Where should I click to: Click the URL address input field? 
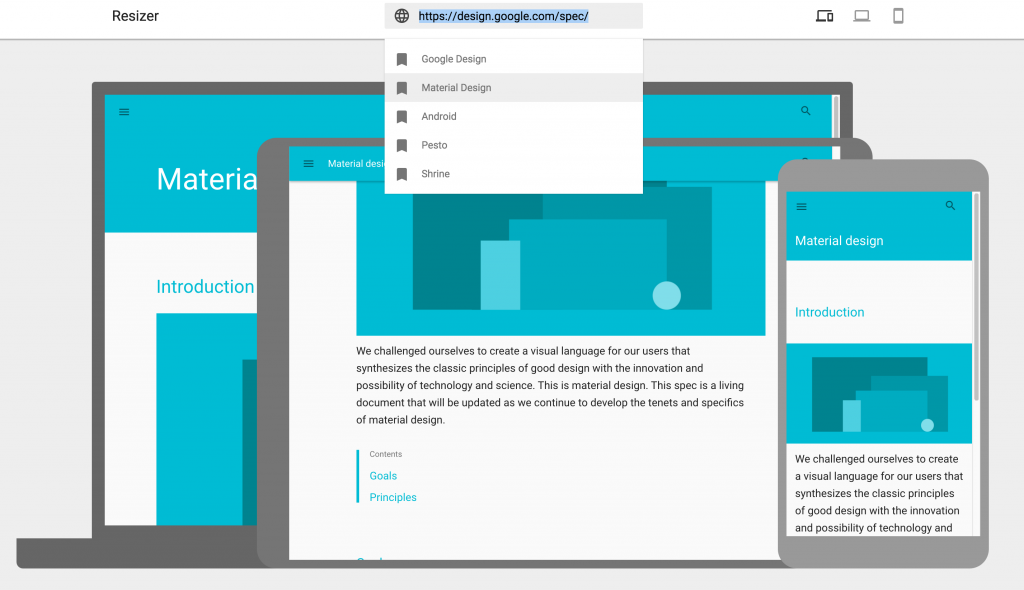[513, 16]
